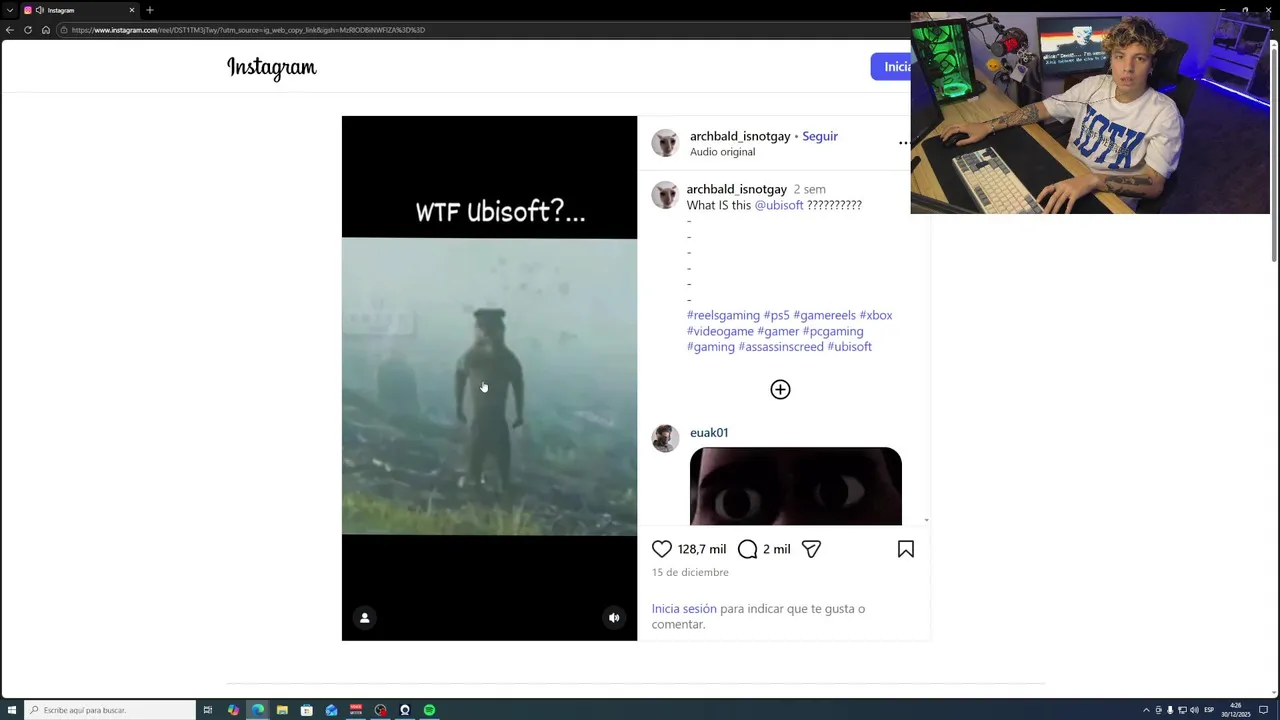Open the #reelsgaming hashtag
Viewport: 1280px width, 720px height.
pyautogui.click(x=723, y=315)
